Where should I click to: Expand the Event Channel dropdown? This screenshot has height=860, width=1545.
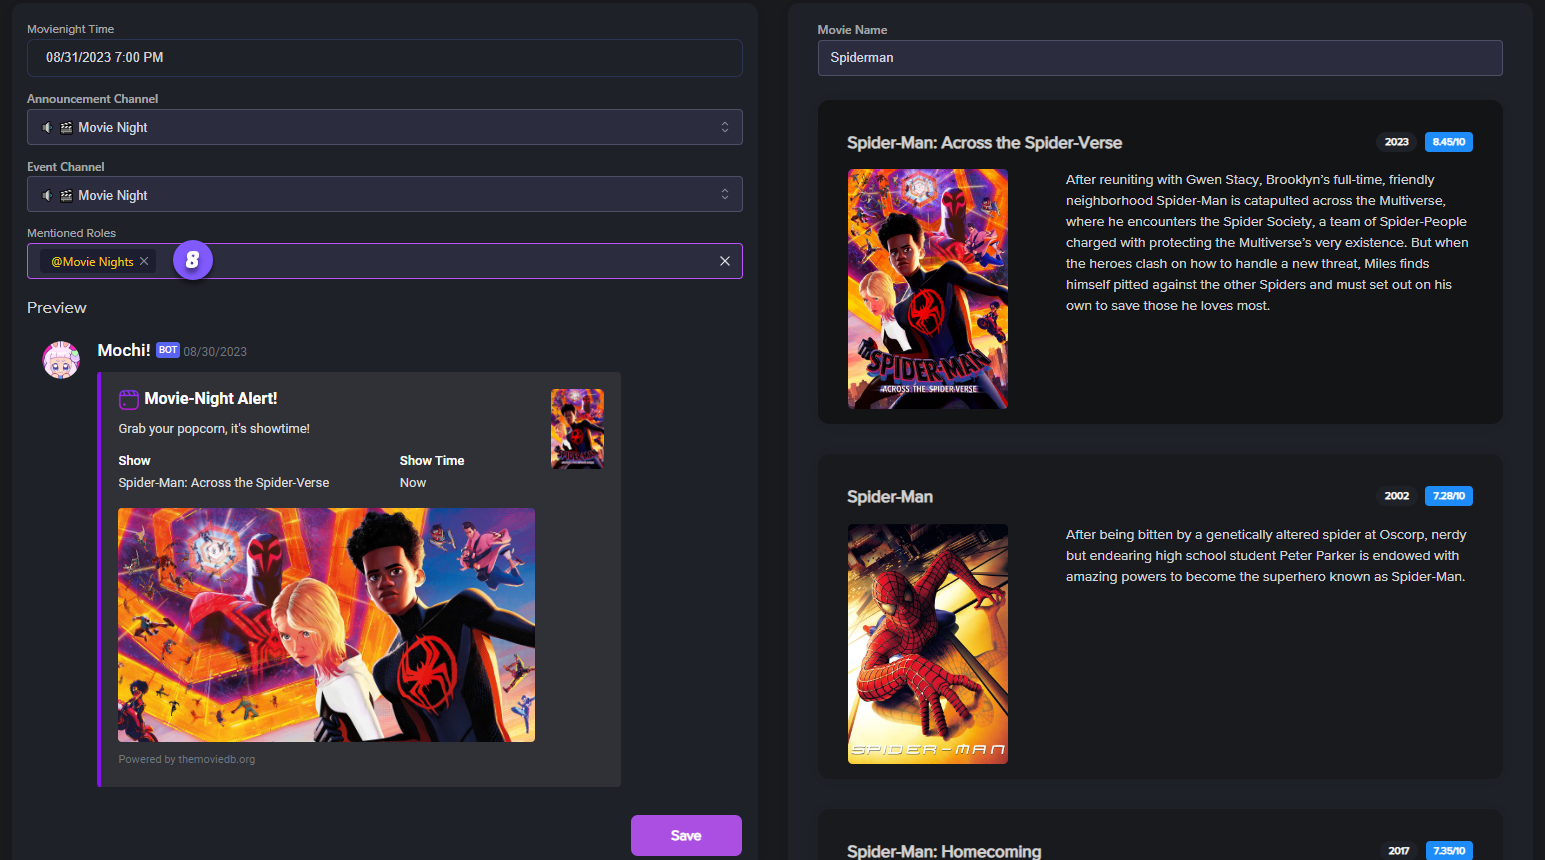724,195
